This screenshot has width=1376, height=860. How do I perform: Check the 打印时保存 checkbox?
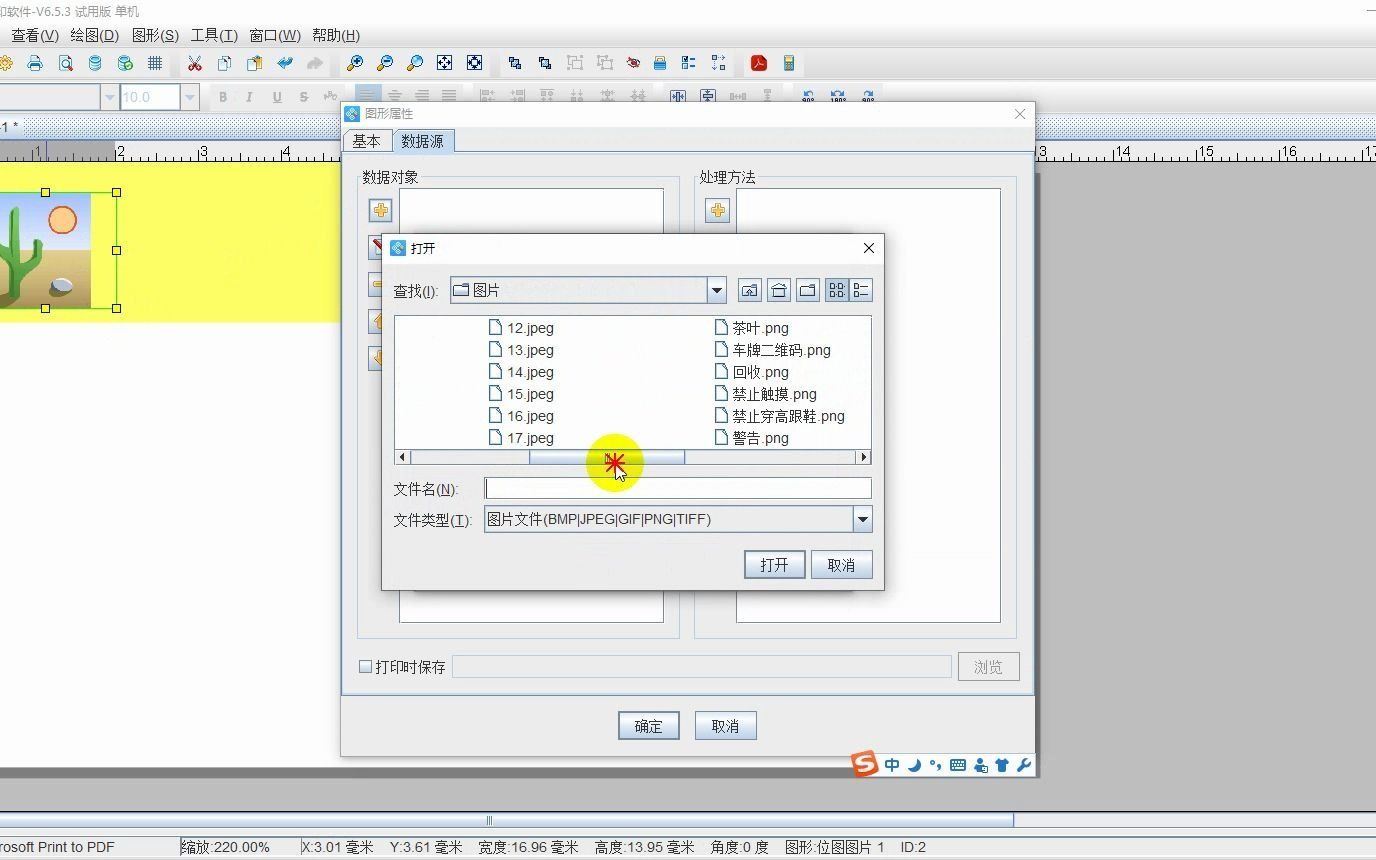[365, 666]
